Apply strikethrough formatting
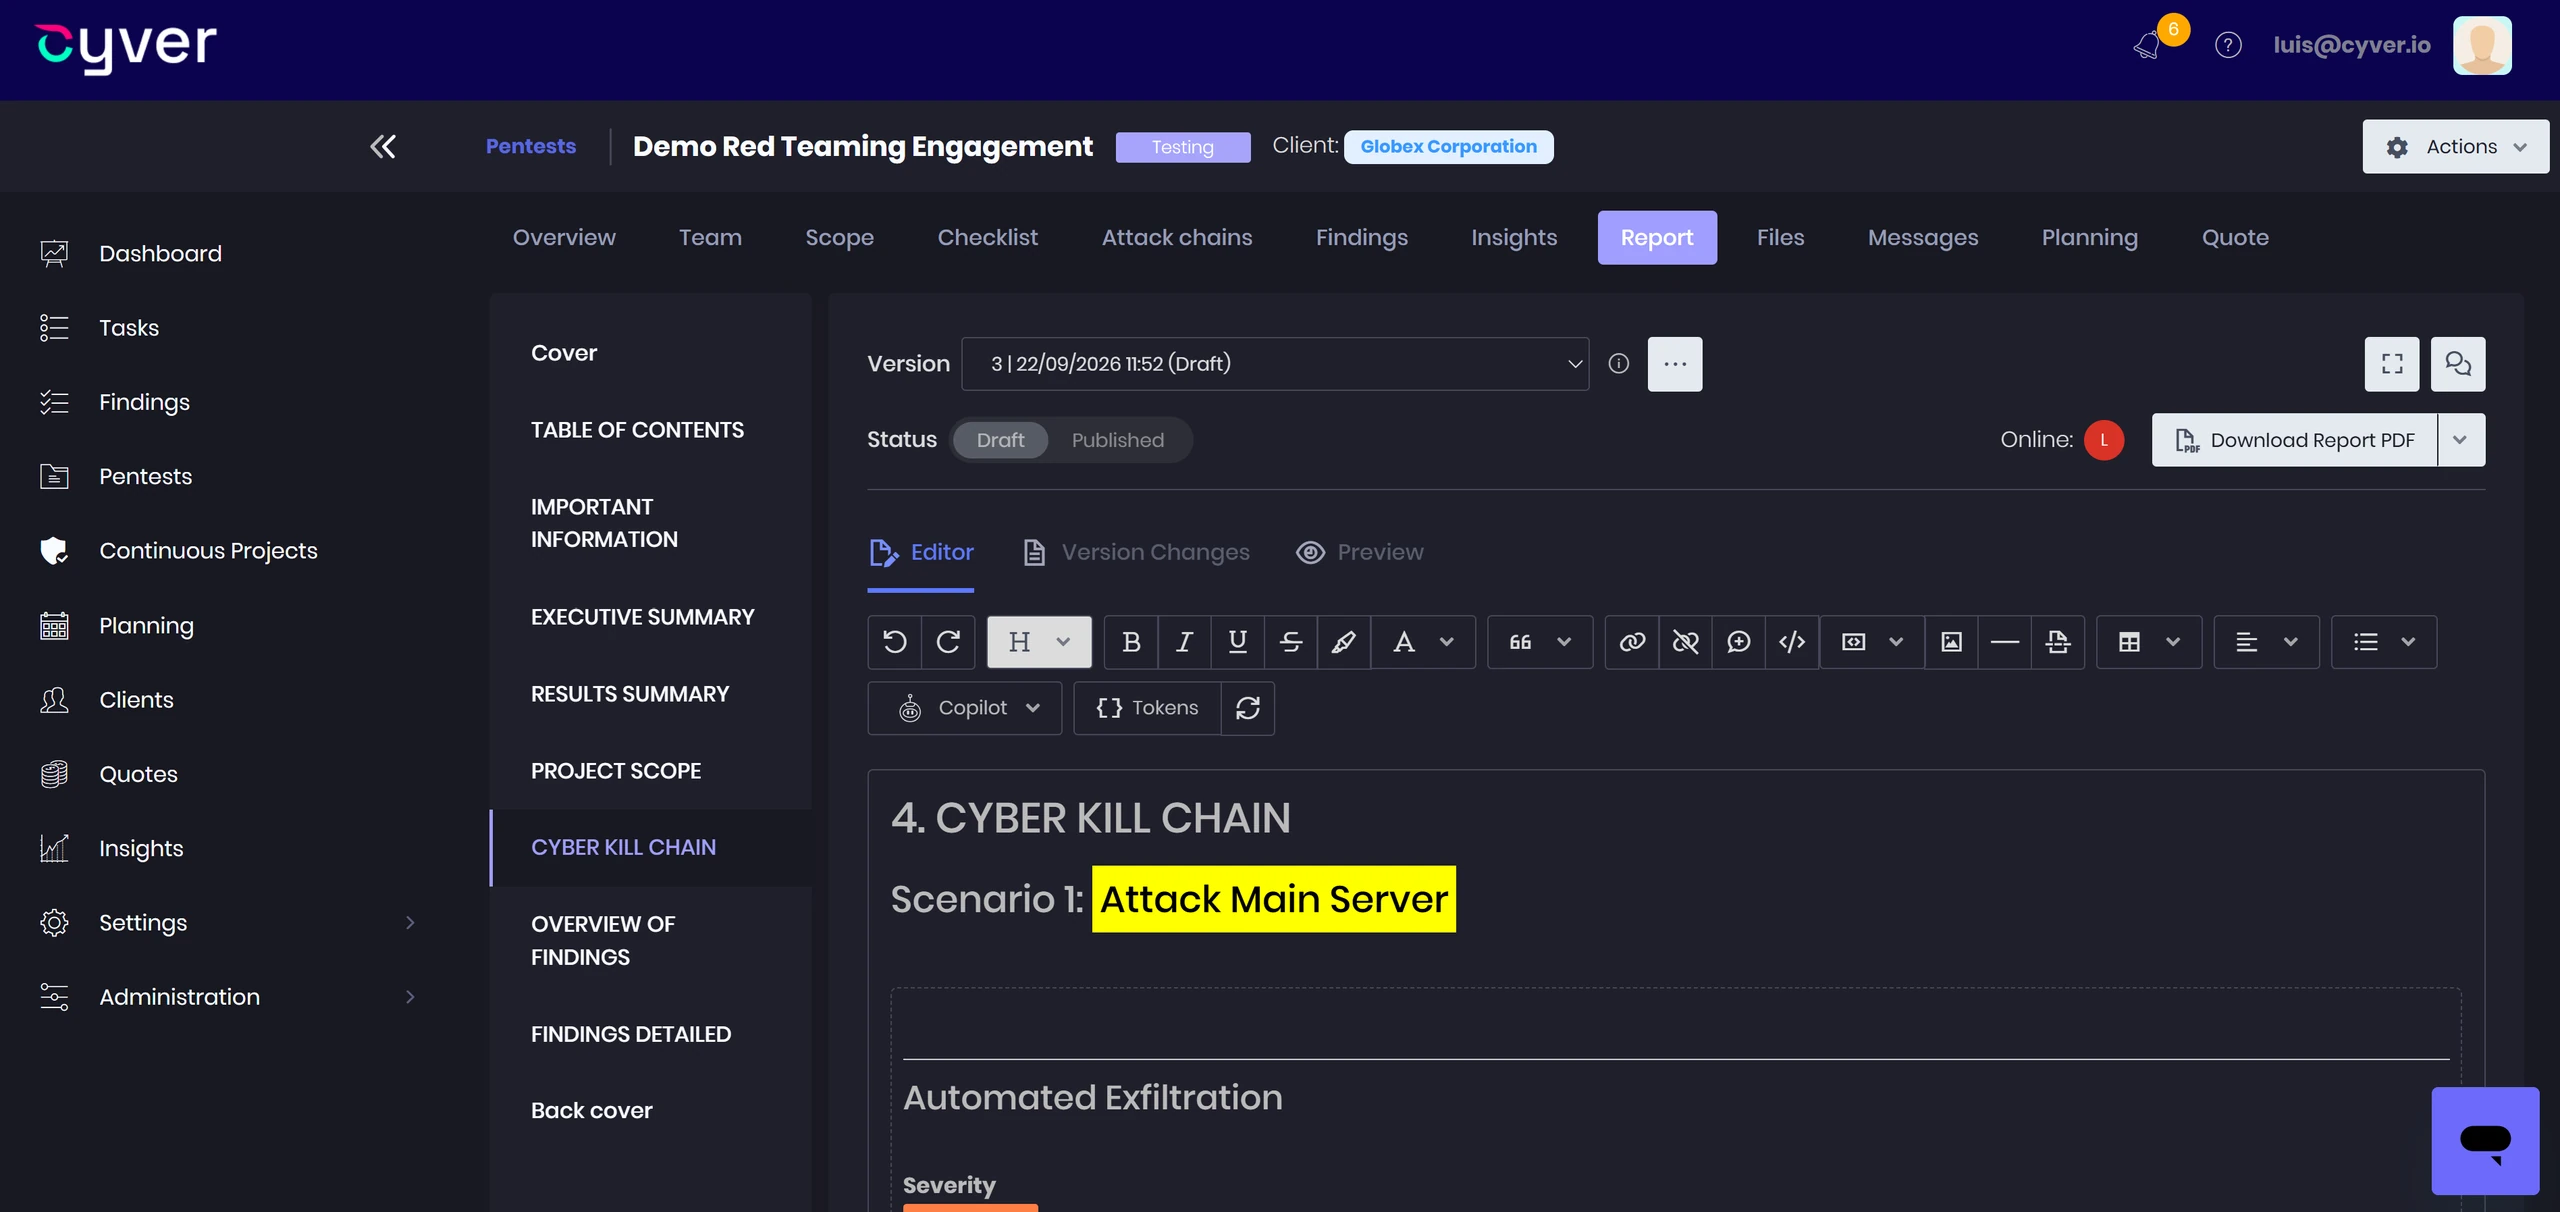Image resolution: width=2560 pixels, height=1212 pixels. click(x=1290, y=642)
